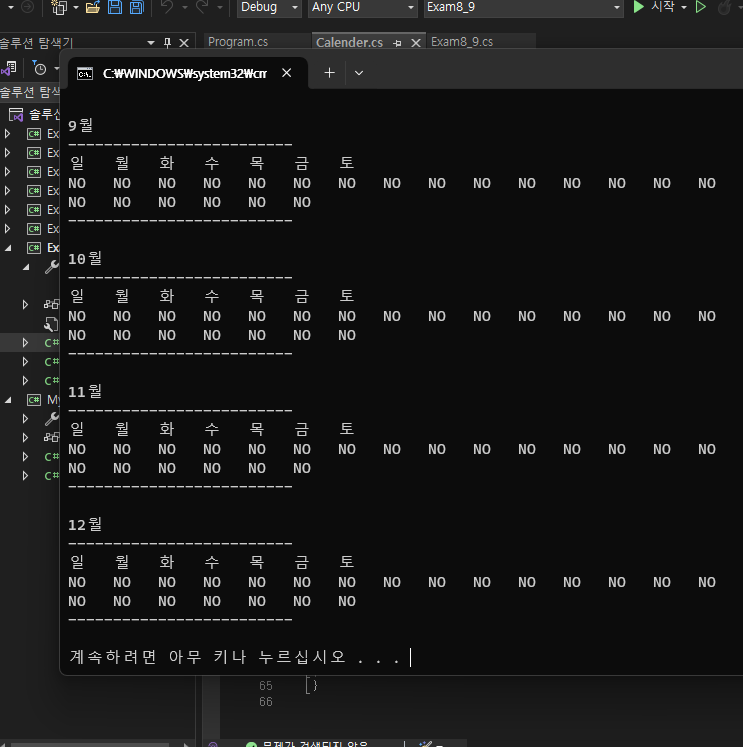Viewport: 743px width, 747px height.
Task: Click the Hot Reload flame icon
Action: [724, 7]
